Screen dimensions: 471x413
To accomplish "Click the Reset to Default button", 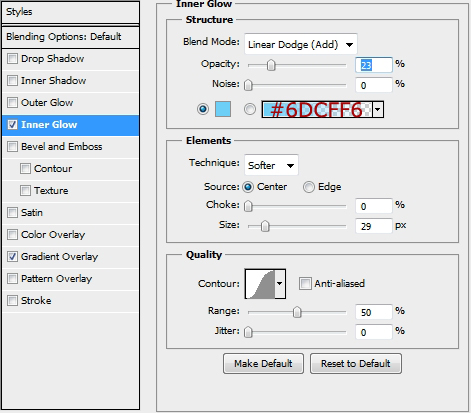I will (x=356, y=364).
